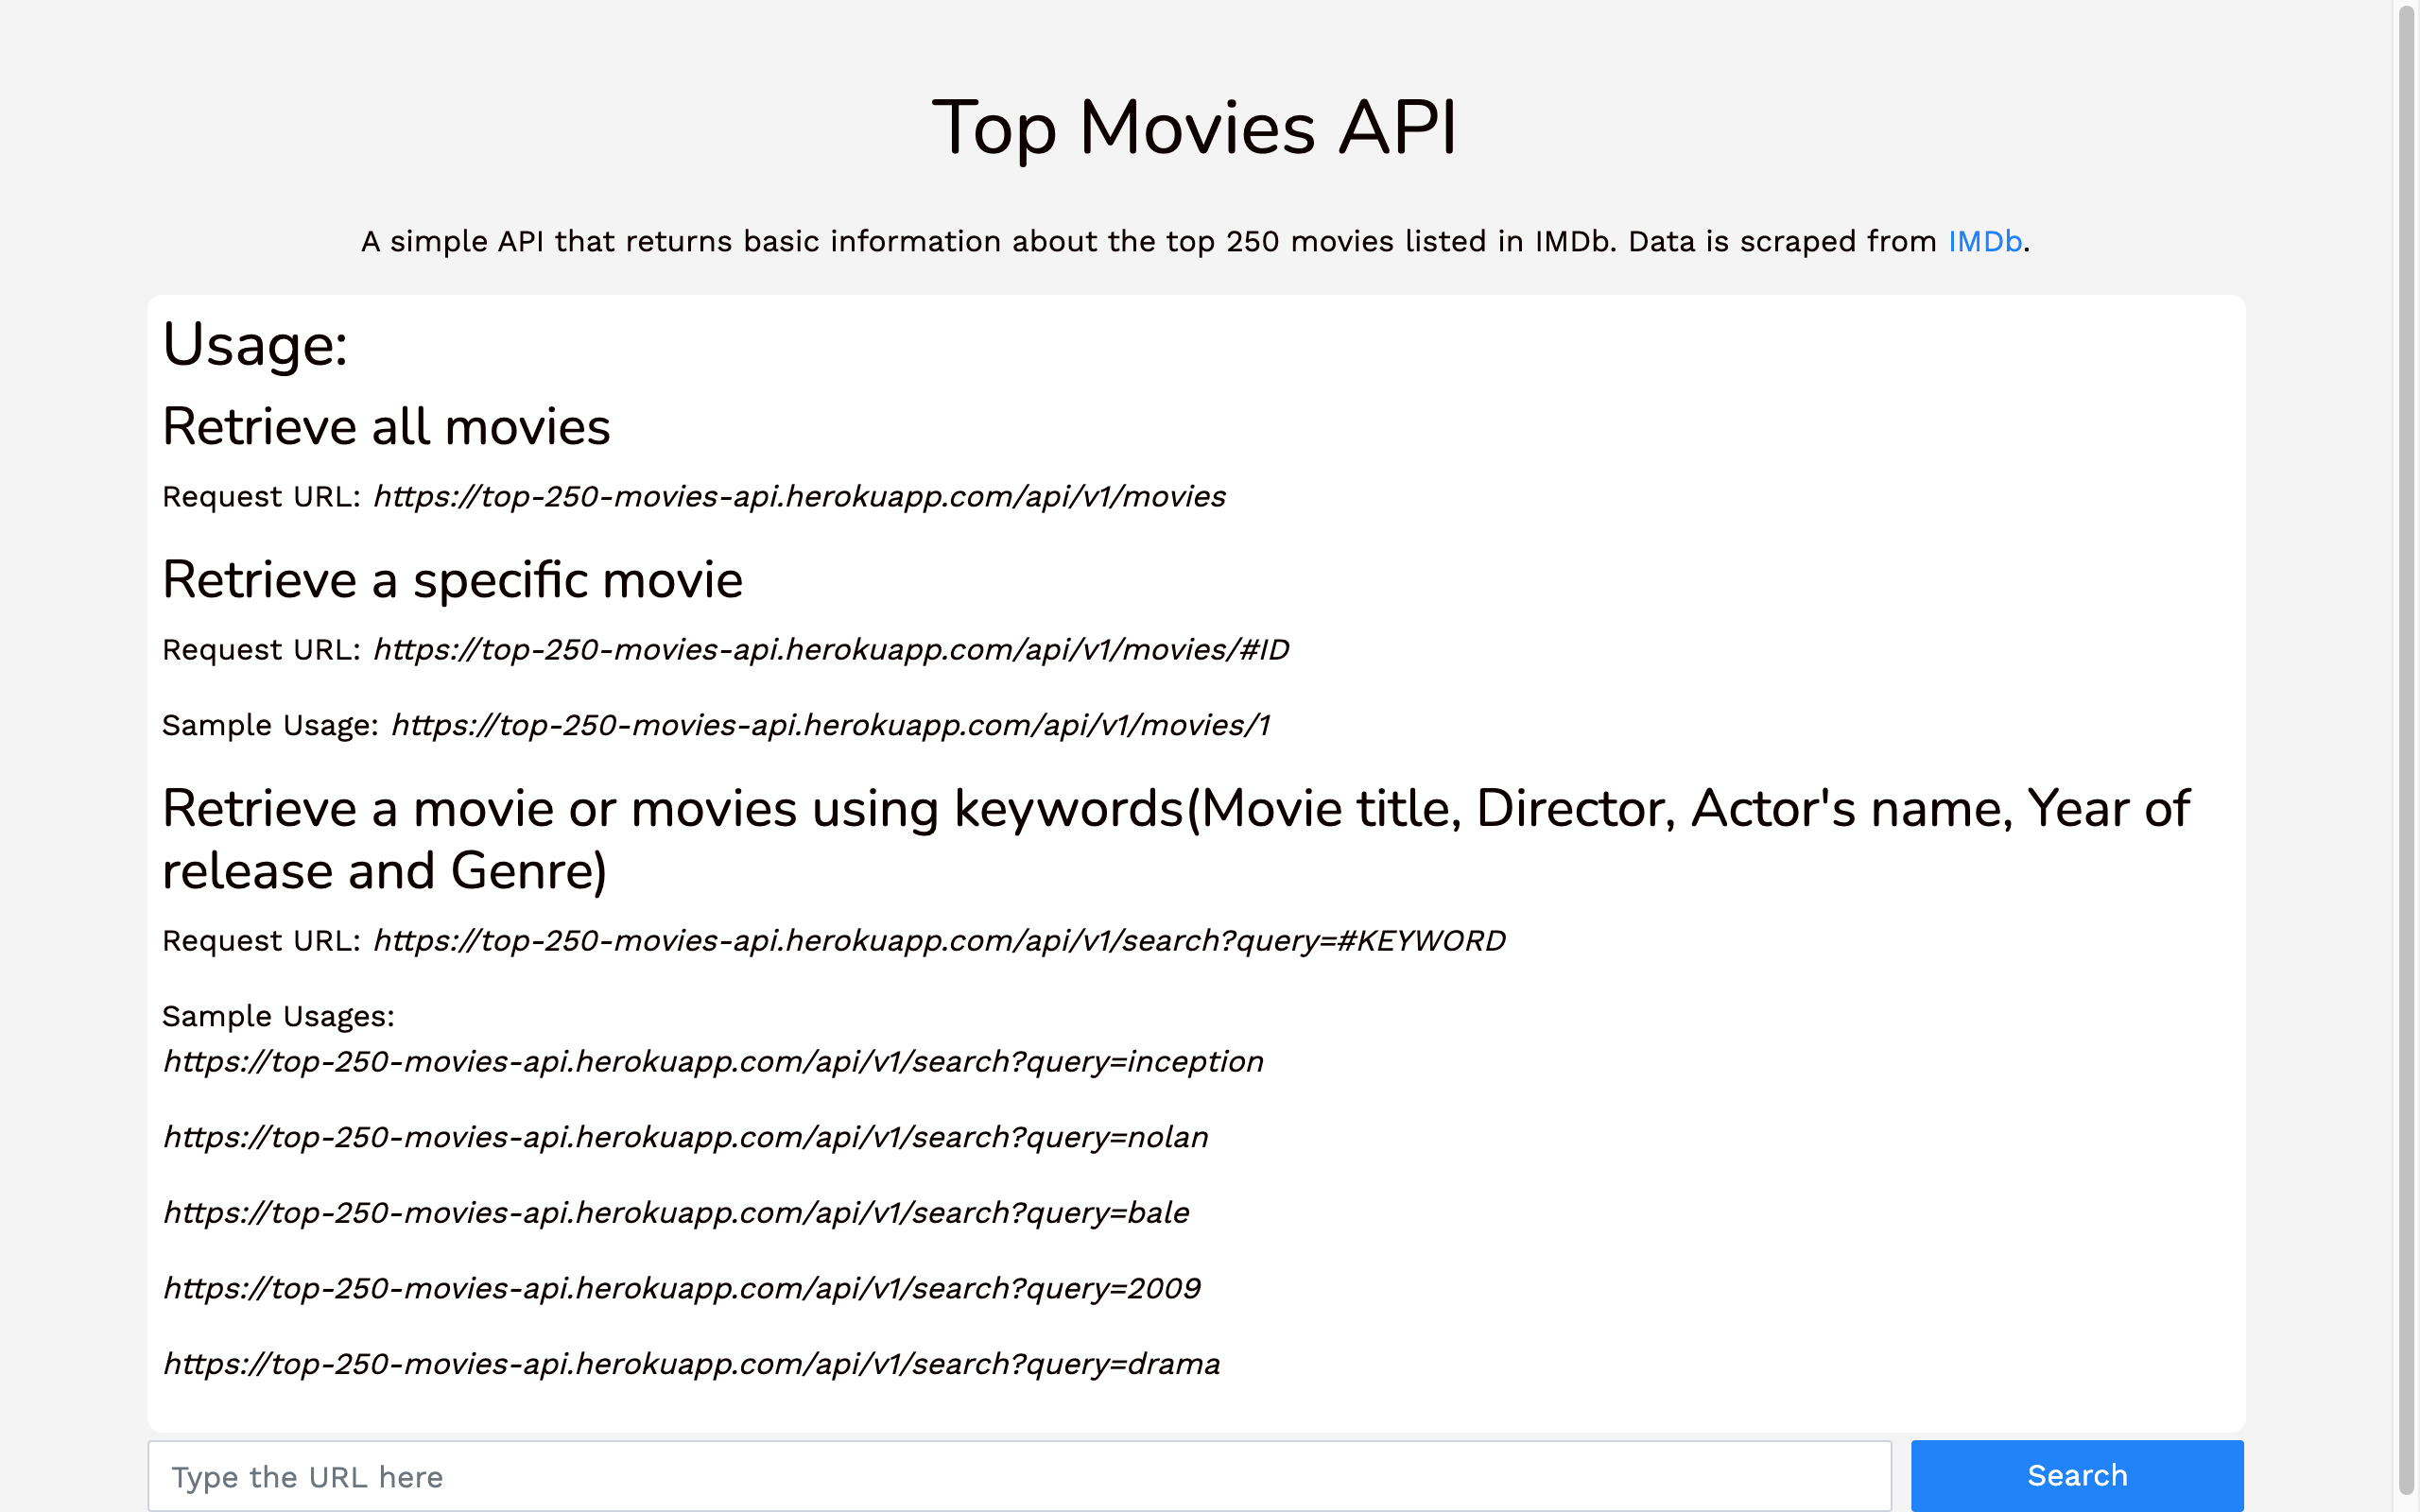Click the sample URL with query=drama
This screenshot has height=1512, width=2420.
click(691, 1365)
